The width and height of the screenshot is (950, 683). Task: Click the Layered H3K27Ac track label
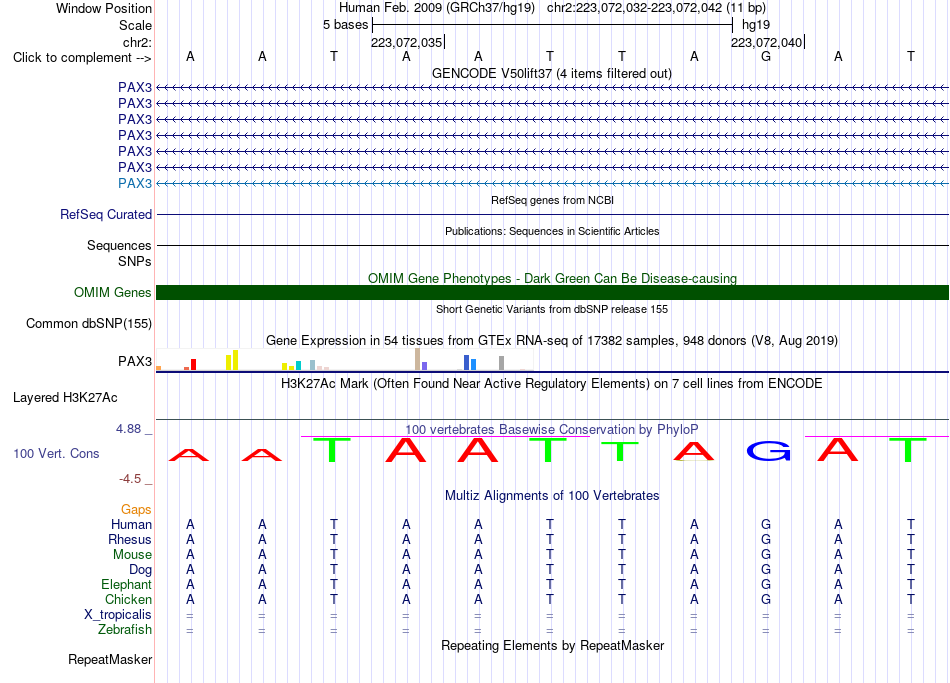tap(65, 398)
